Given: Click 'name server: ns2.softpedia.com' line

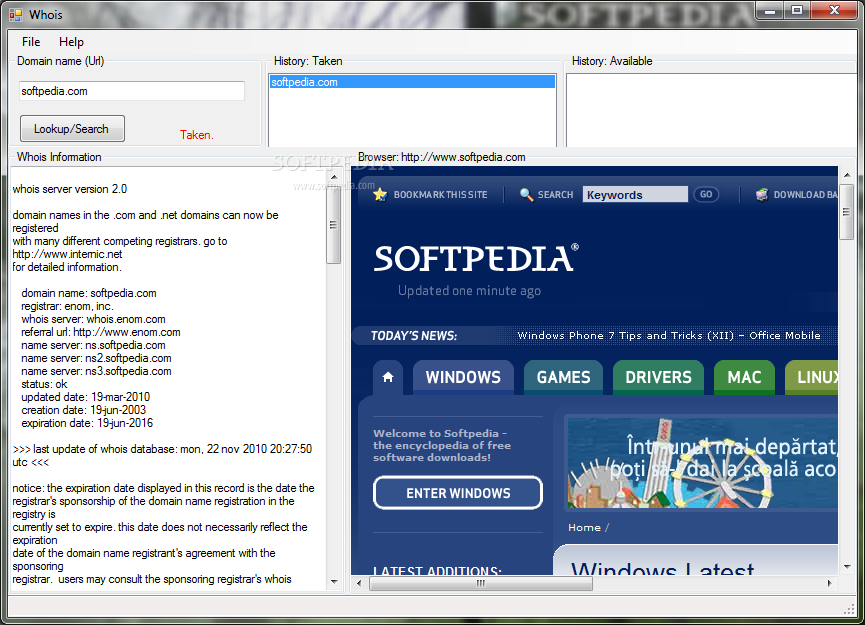Looking at the screenshot, I should pos(96,358).
